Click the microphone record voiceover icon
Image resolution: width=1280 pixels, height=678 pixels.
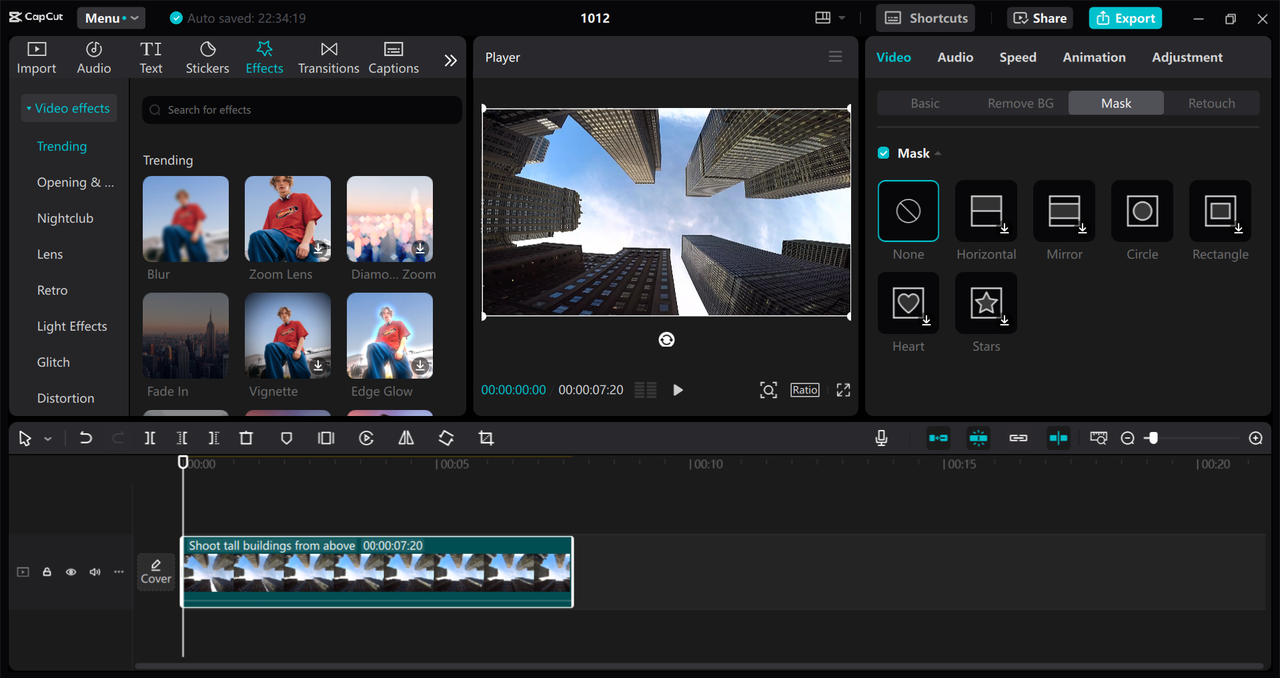point(881,438)
